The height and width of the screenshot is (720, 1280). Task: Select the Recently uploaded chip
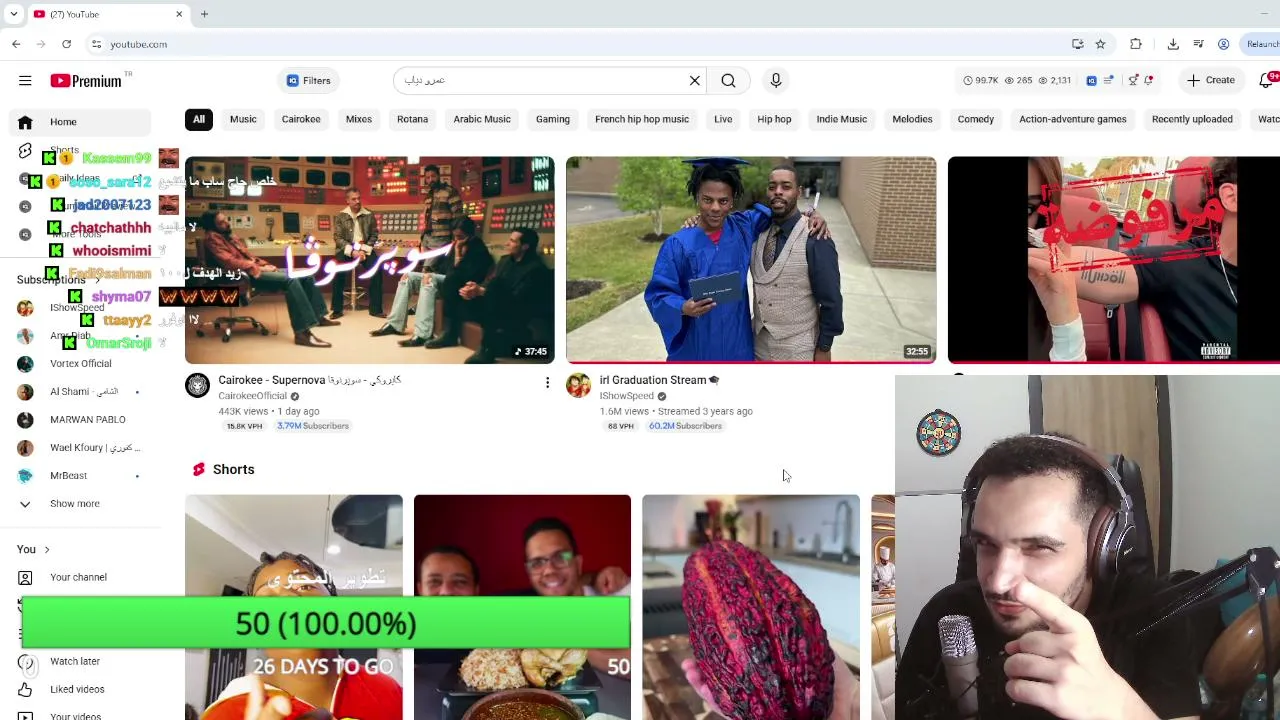pos(1192,119)
